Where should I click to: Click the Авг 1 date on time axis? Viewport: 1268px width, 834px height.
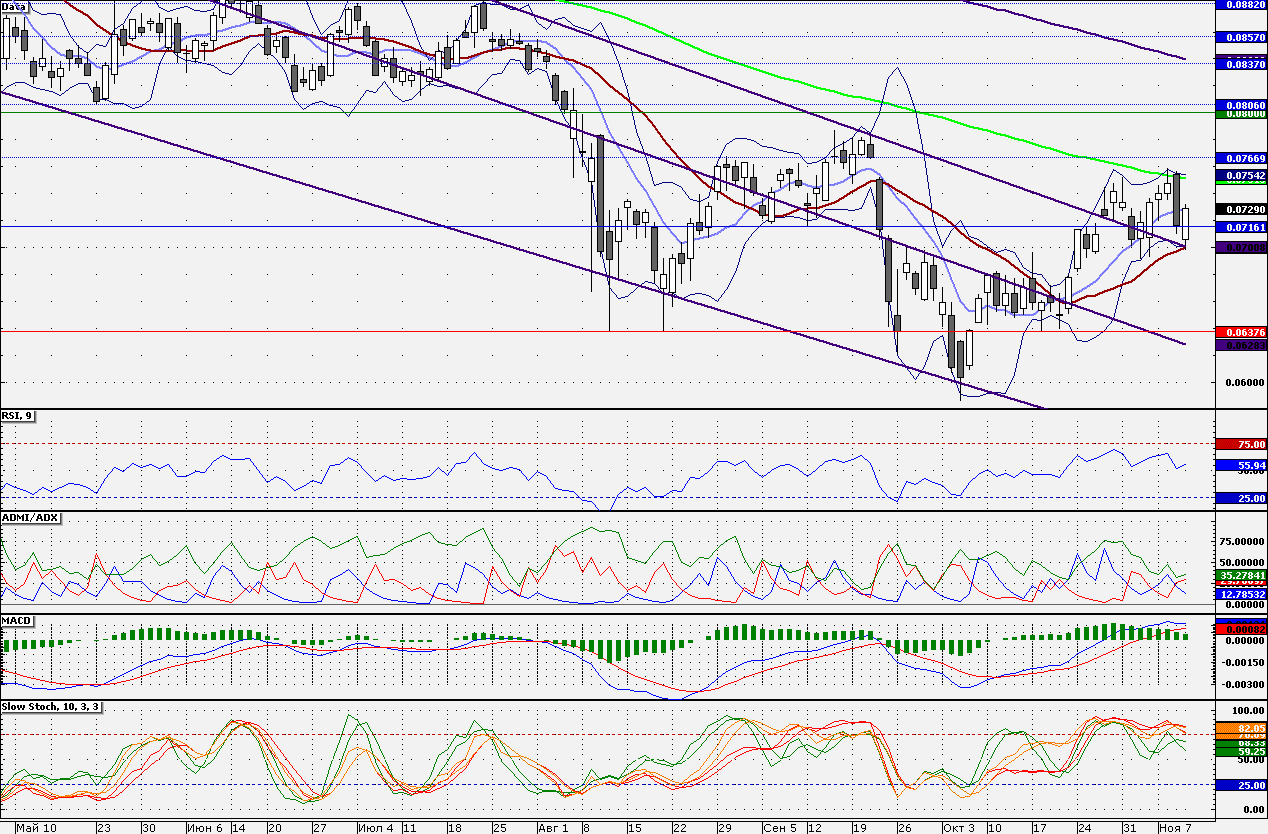pyautogui.click(x=553, y=828)
